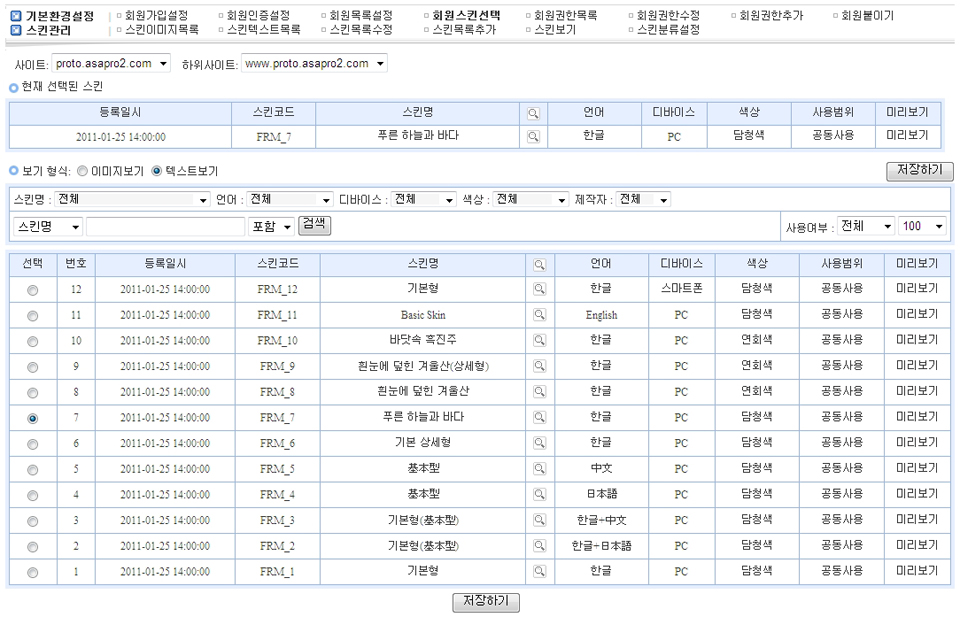Click magnifier icon in FRM_3 row
The image size is (960, 617).
(x=539, y=521)
